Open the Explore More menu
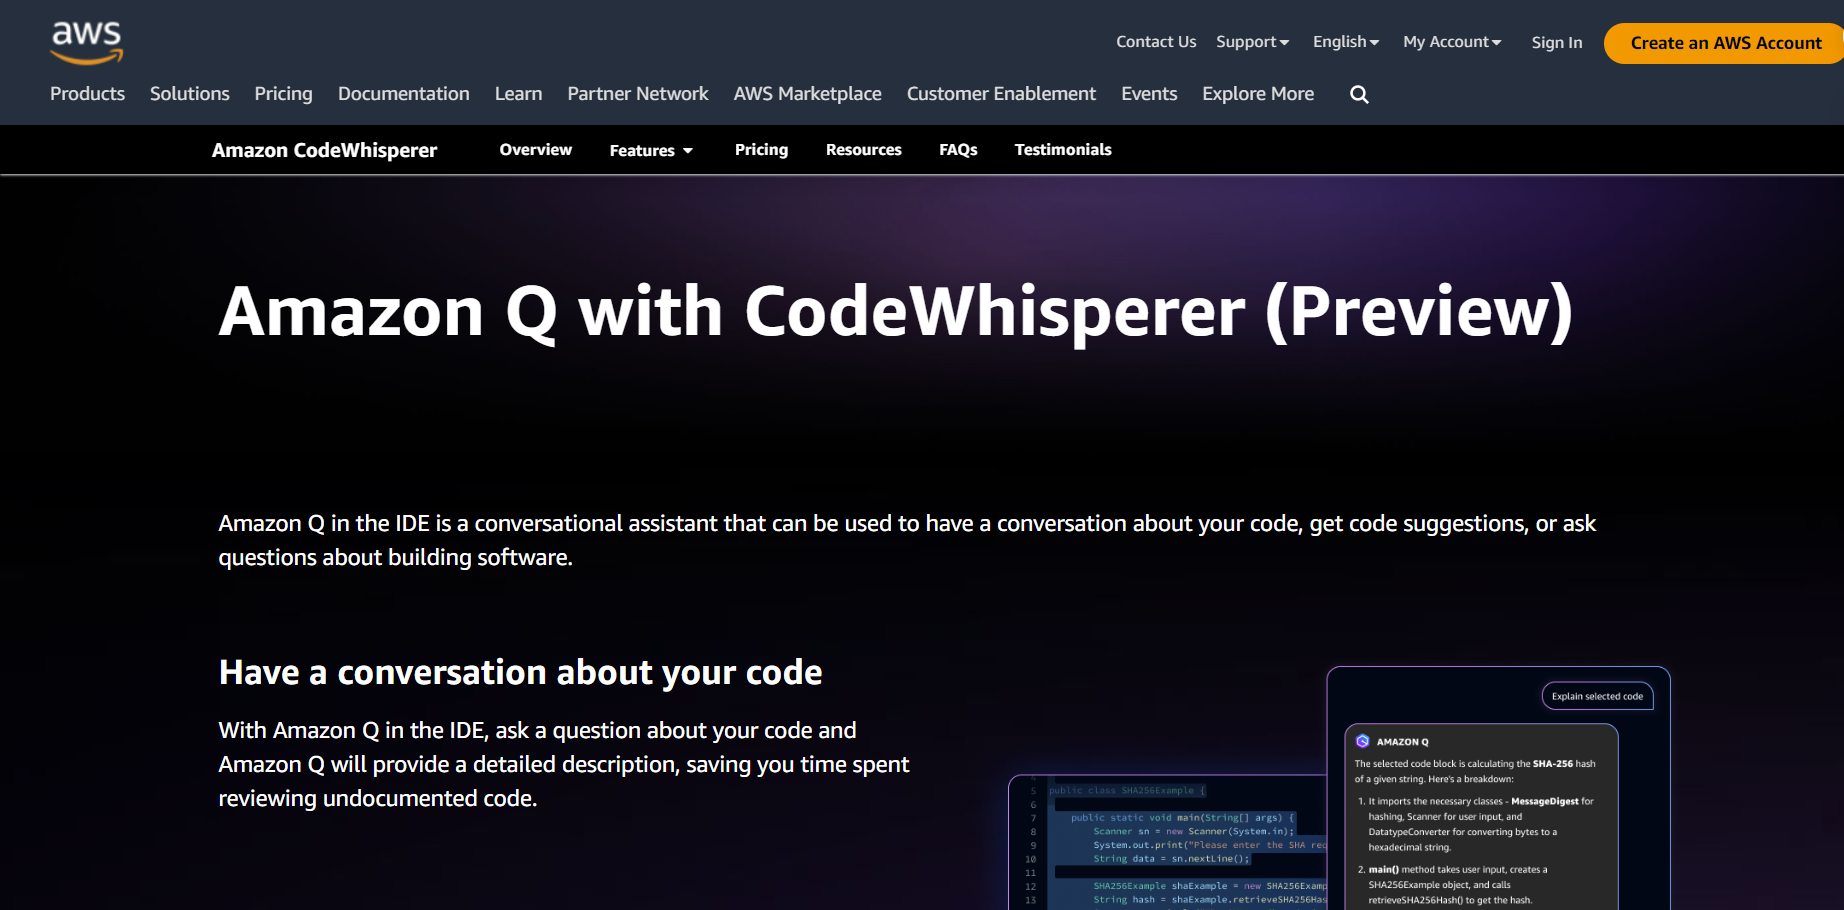This screenshot has height=910, width=1844. click(1258, 94)
